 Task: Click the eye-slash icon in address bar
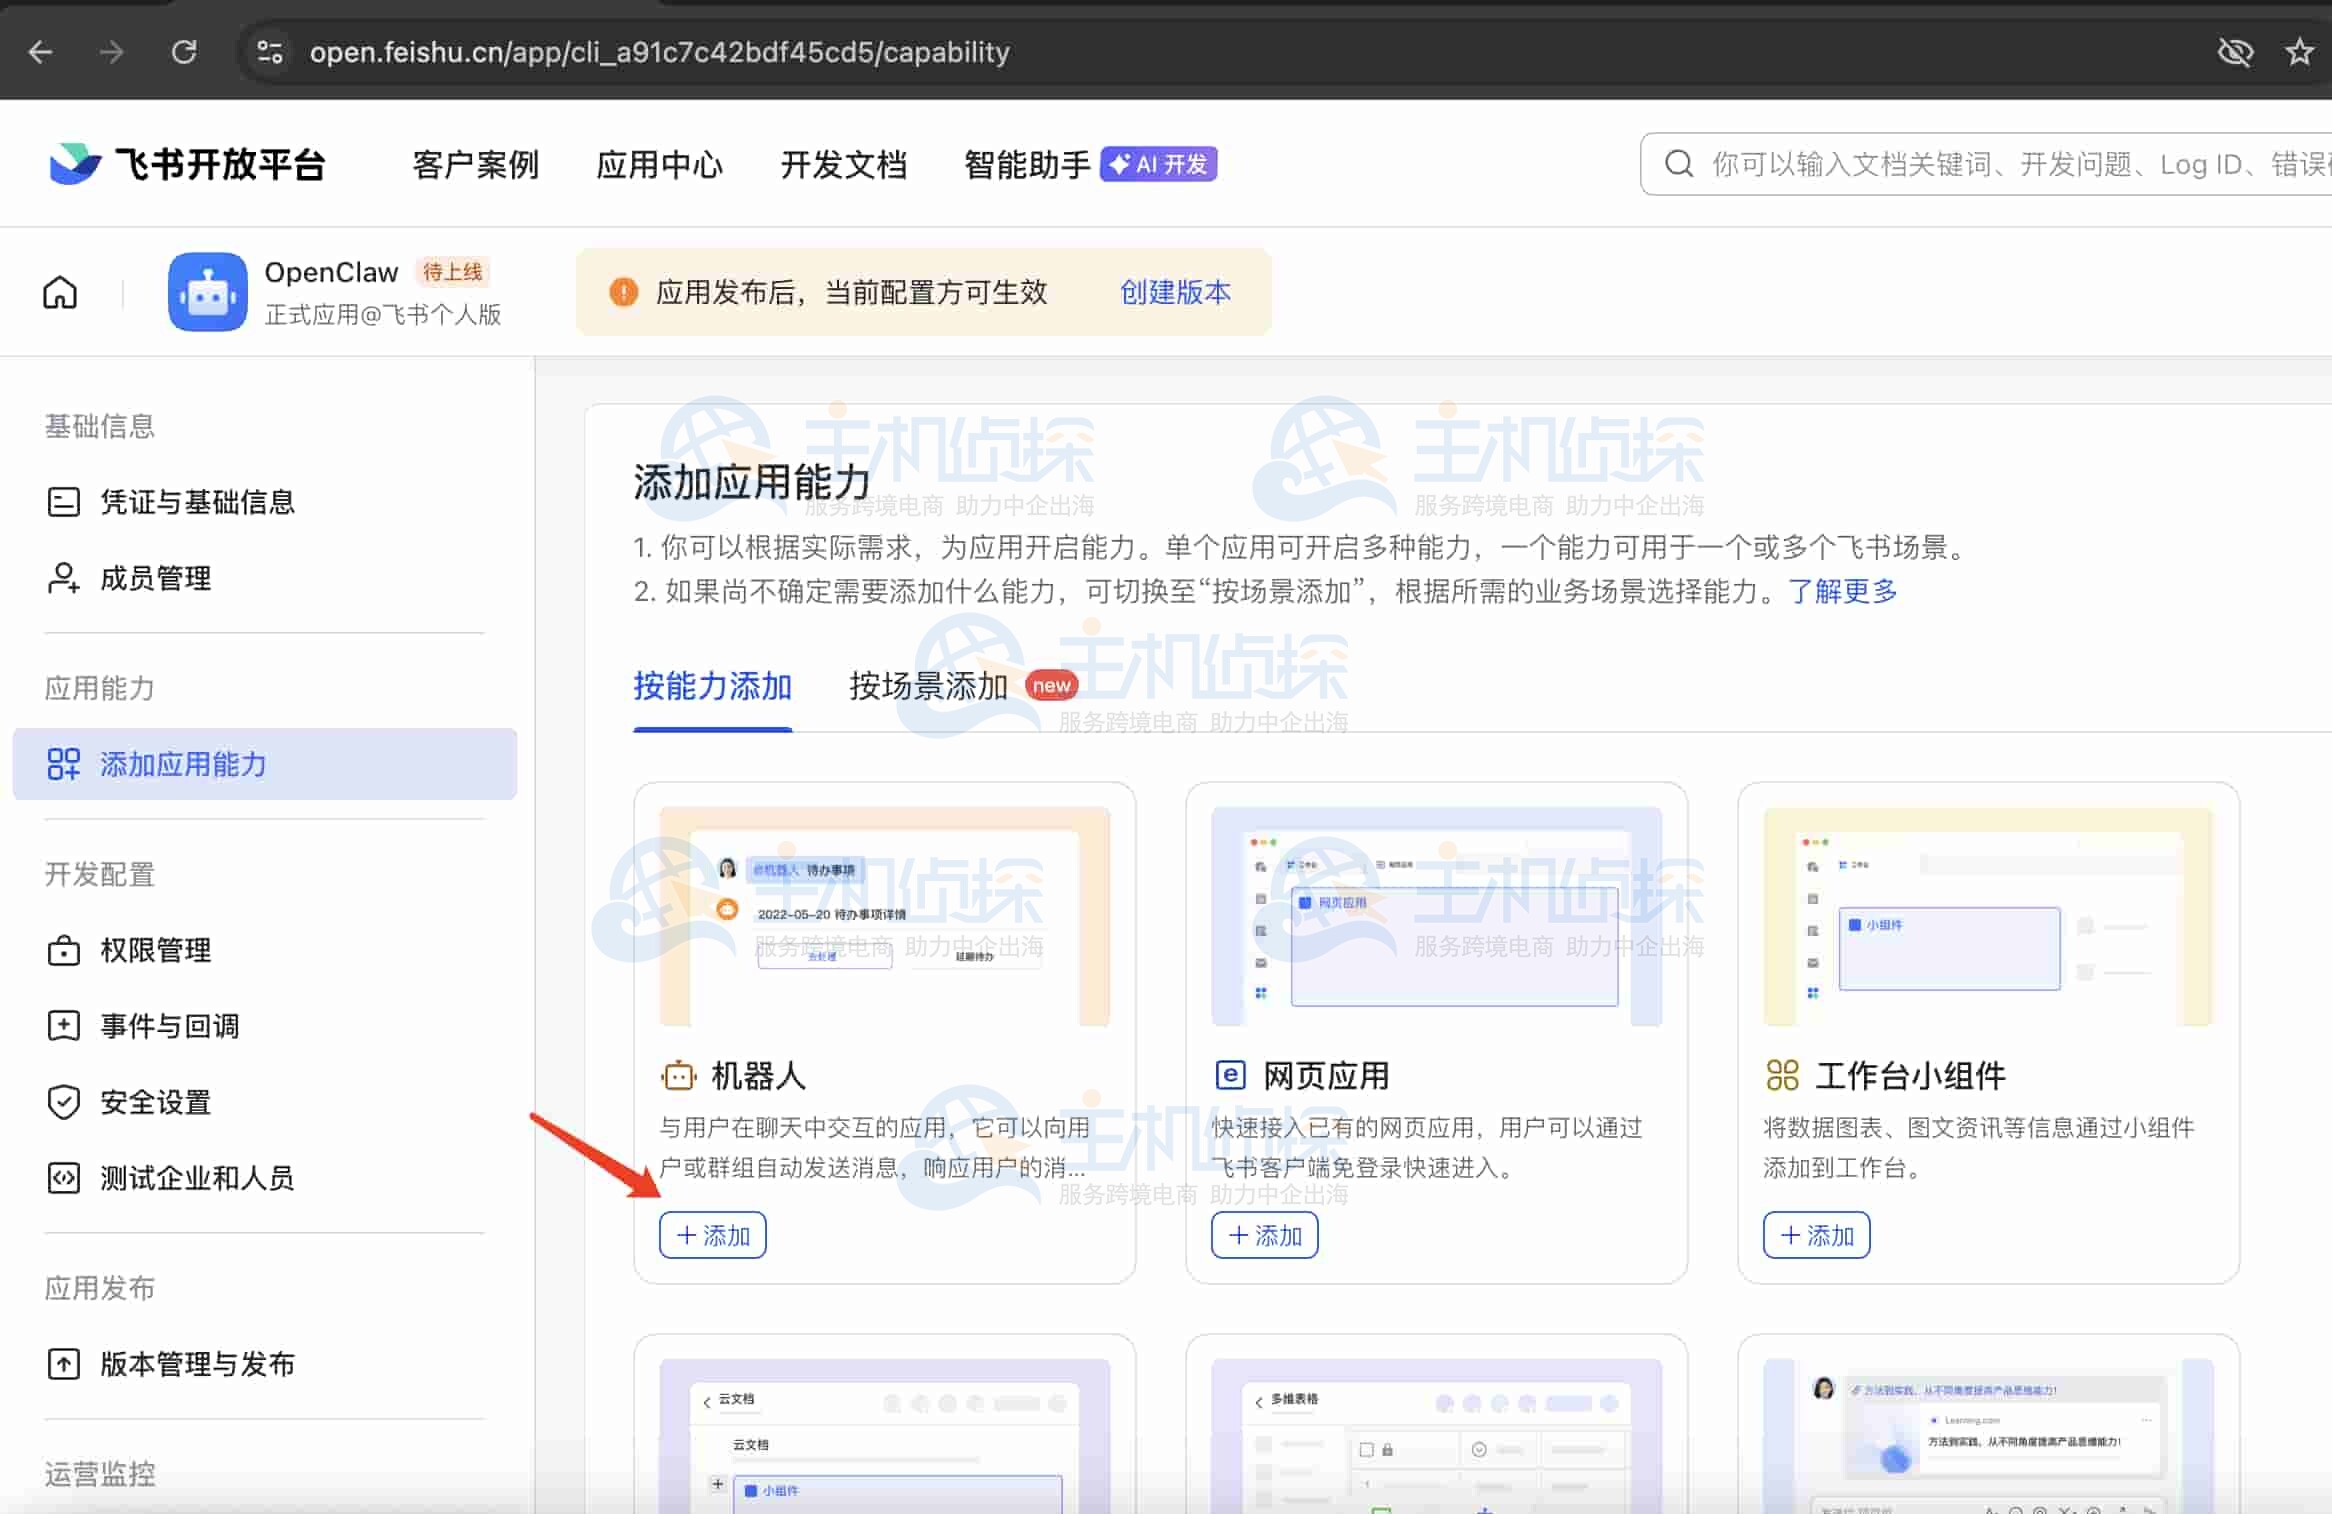[x=2235, y=51]
